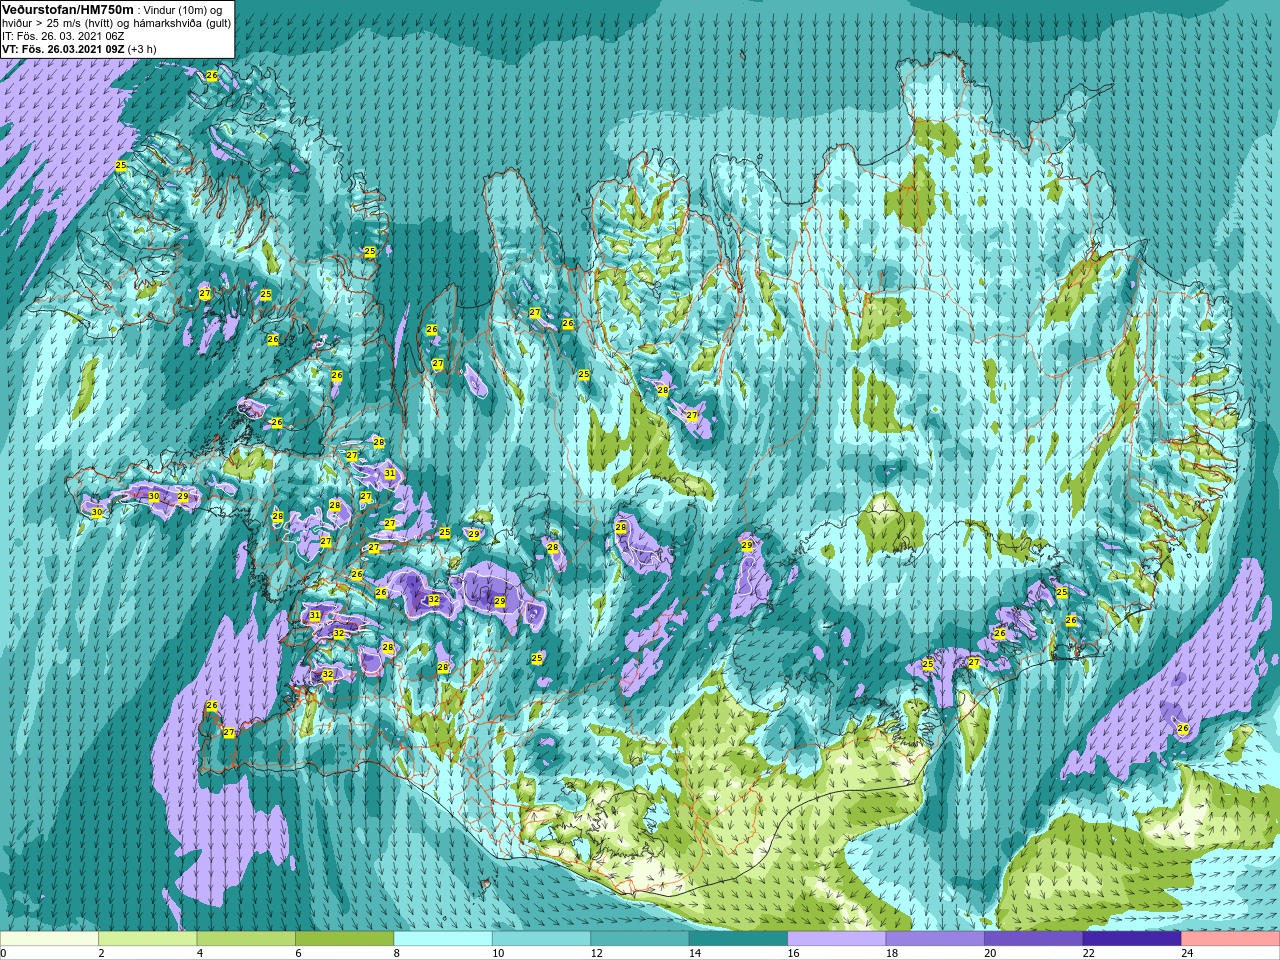The height and width of the screenshot is (960, 1280).
Task: Click the 20–22 m/s violet legend swatch
Action: tap(1034, 939)
